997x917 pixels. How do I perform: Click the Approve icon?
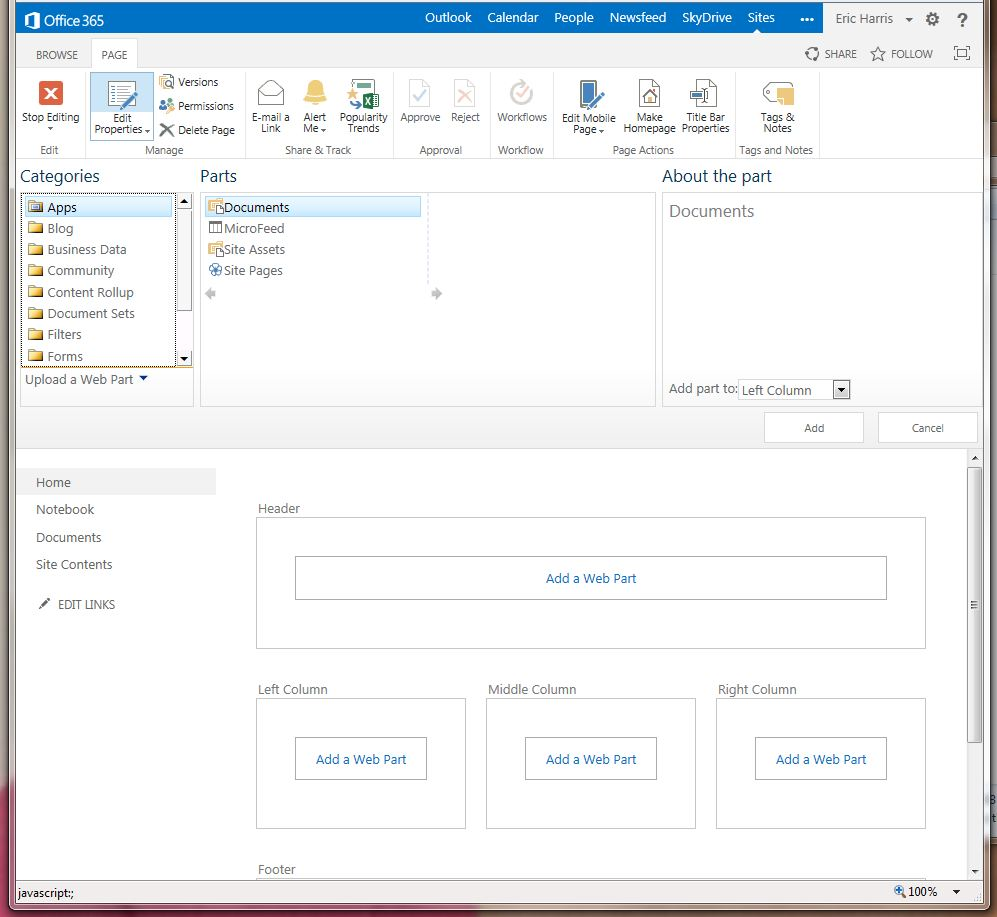[420, 95]
